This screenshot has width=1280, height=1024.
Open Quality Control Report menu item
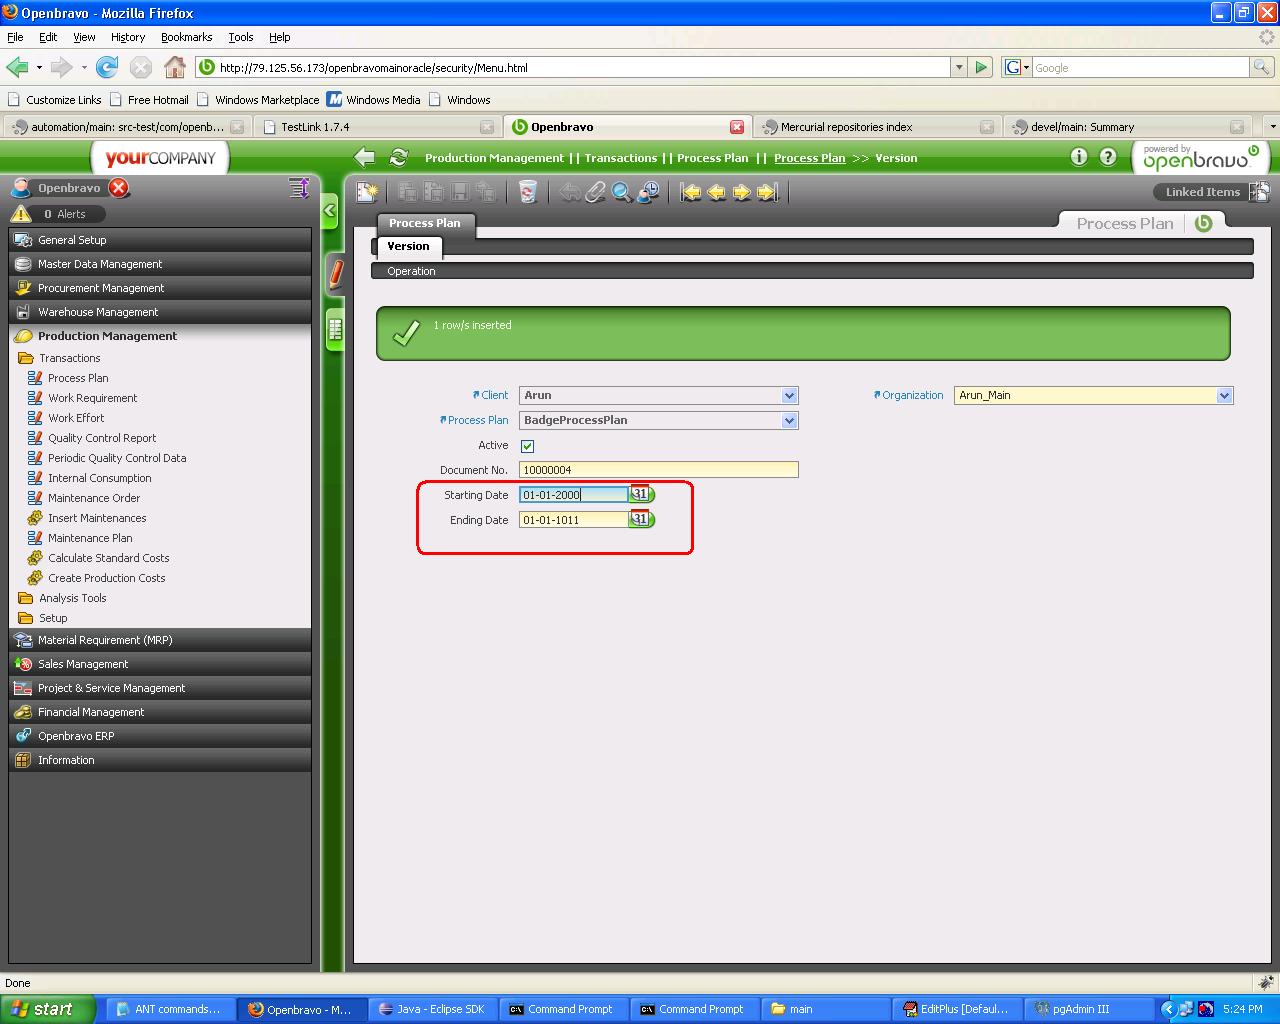coord(102,438)
